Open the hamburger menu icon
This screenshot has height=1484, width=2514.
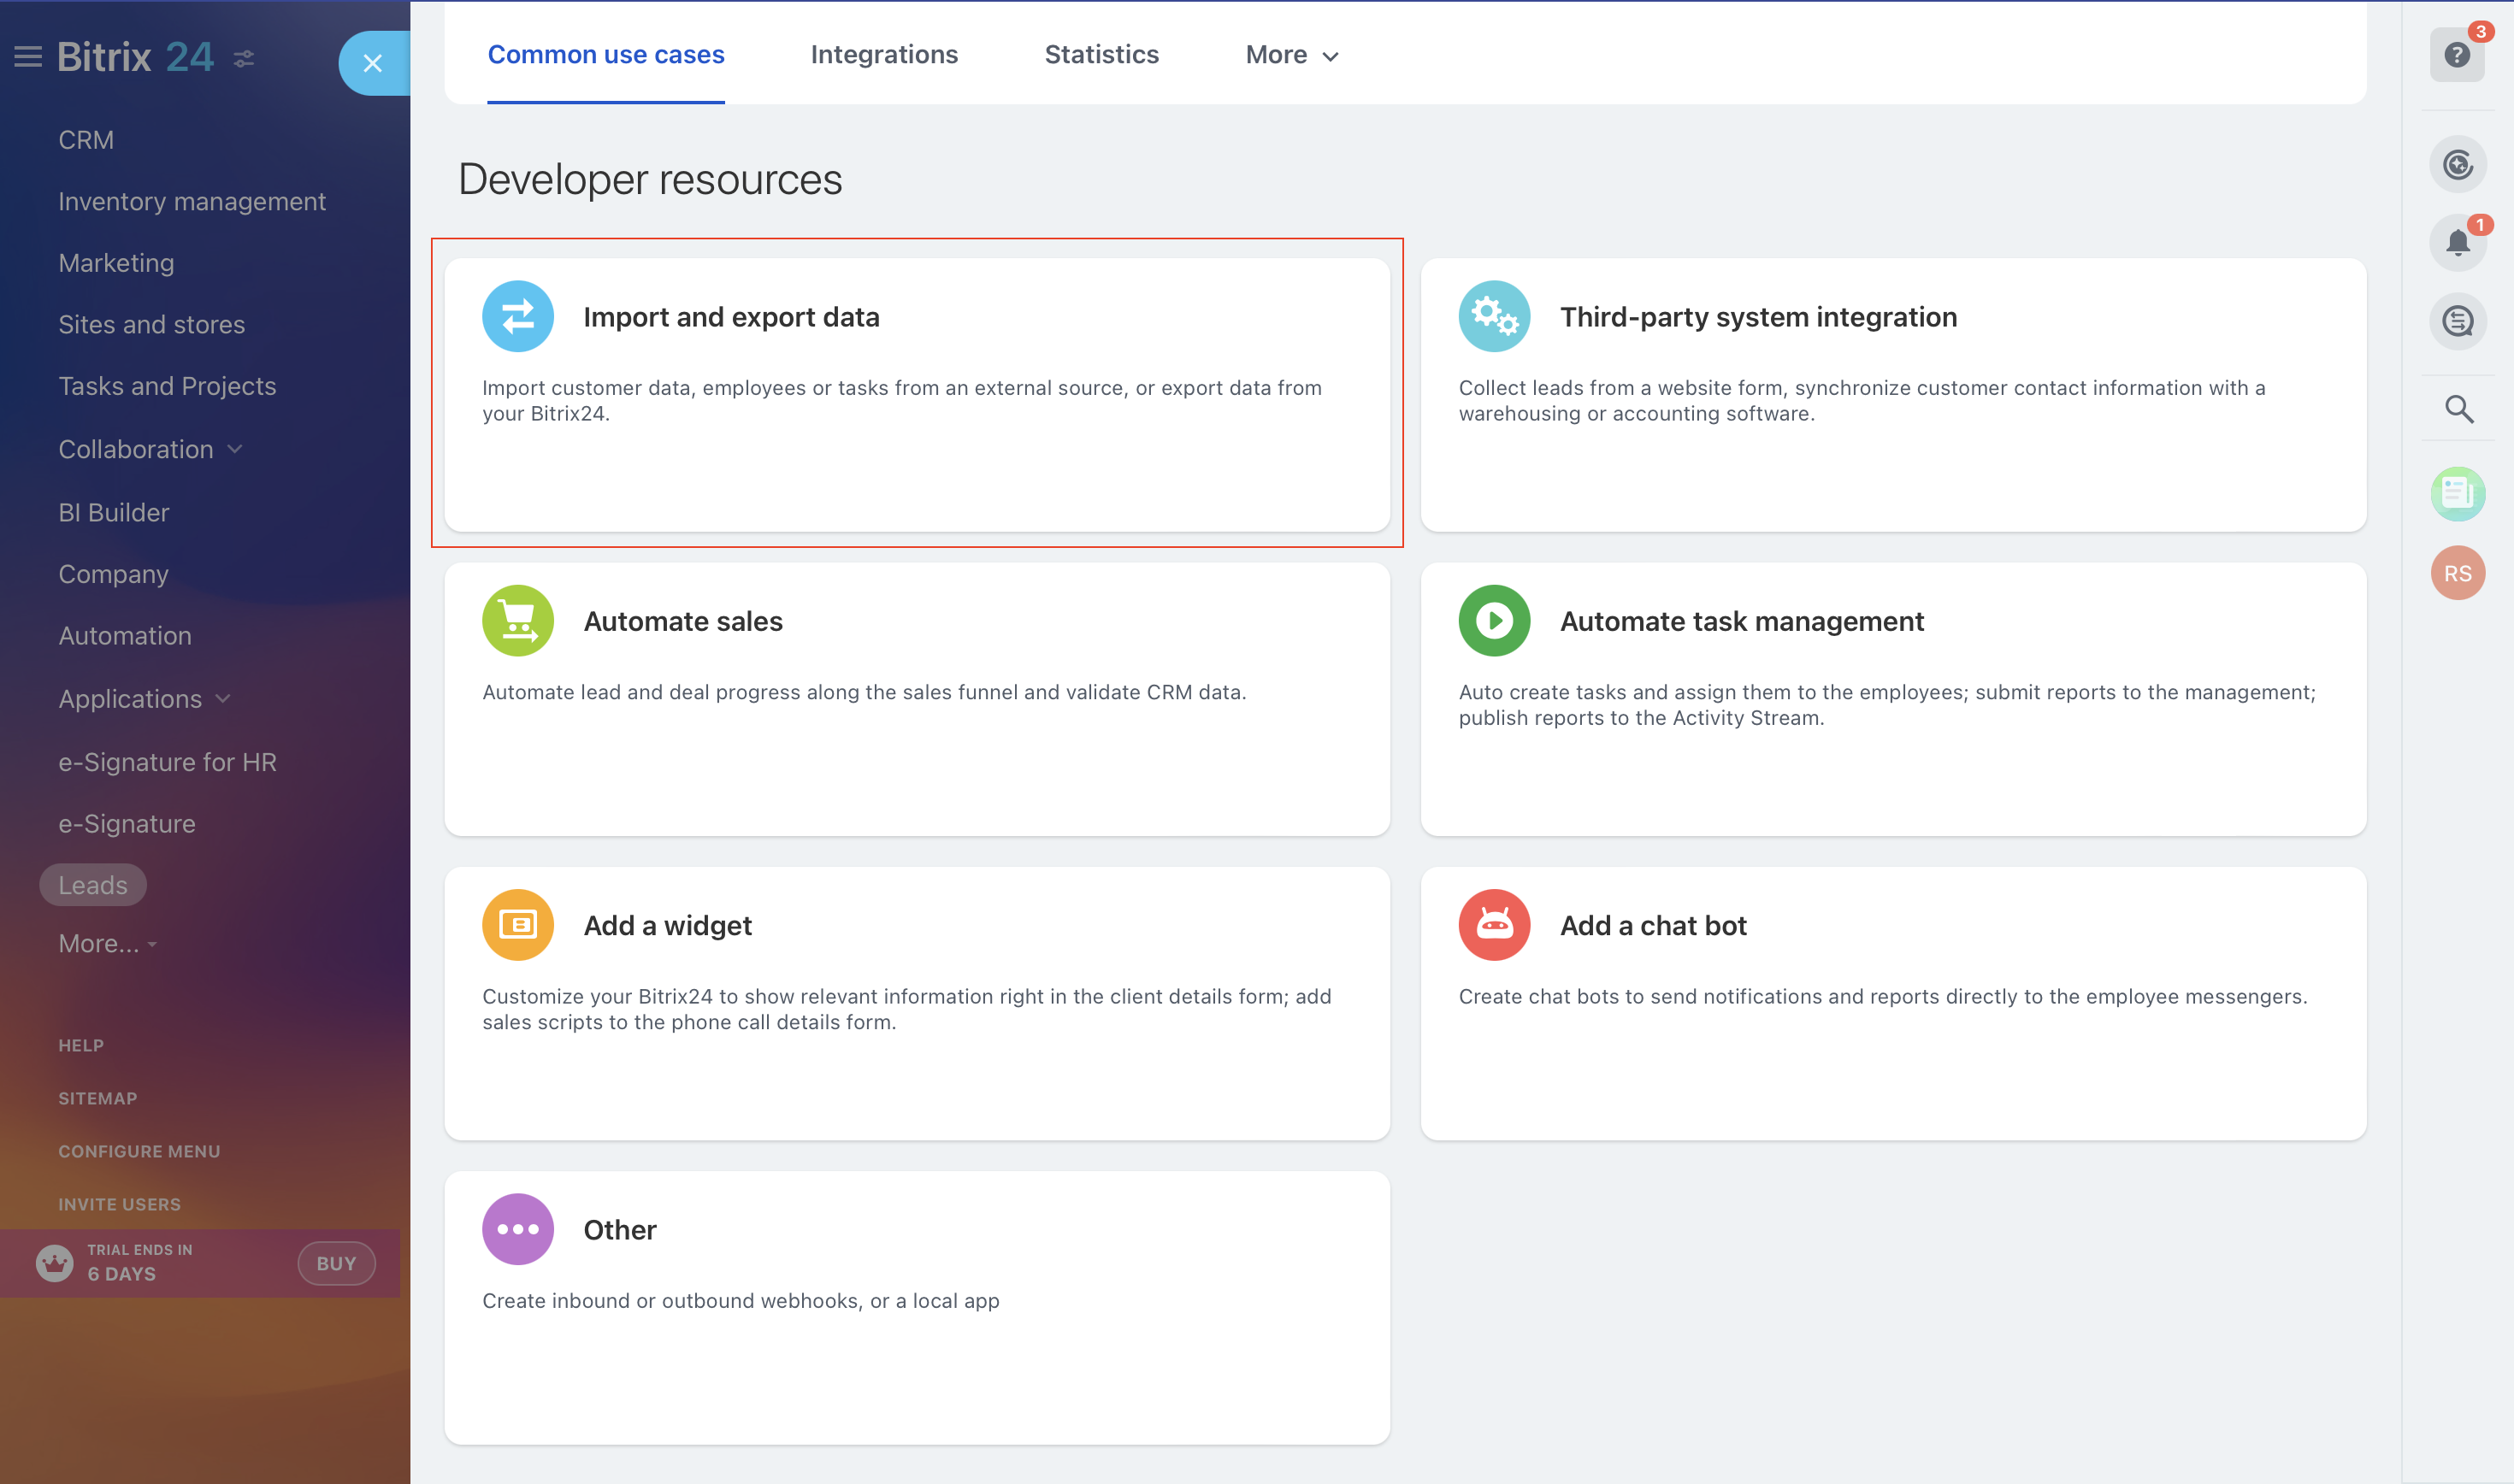pos(28,57)
